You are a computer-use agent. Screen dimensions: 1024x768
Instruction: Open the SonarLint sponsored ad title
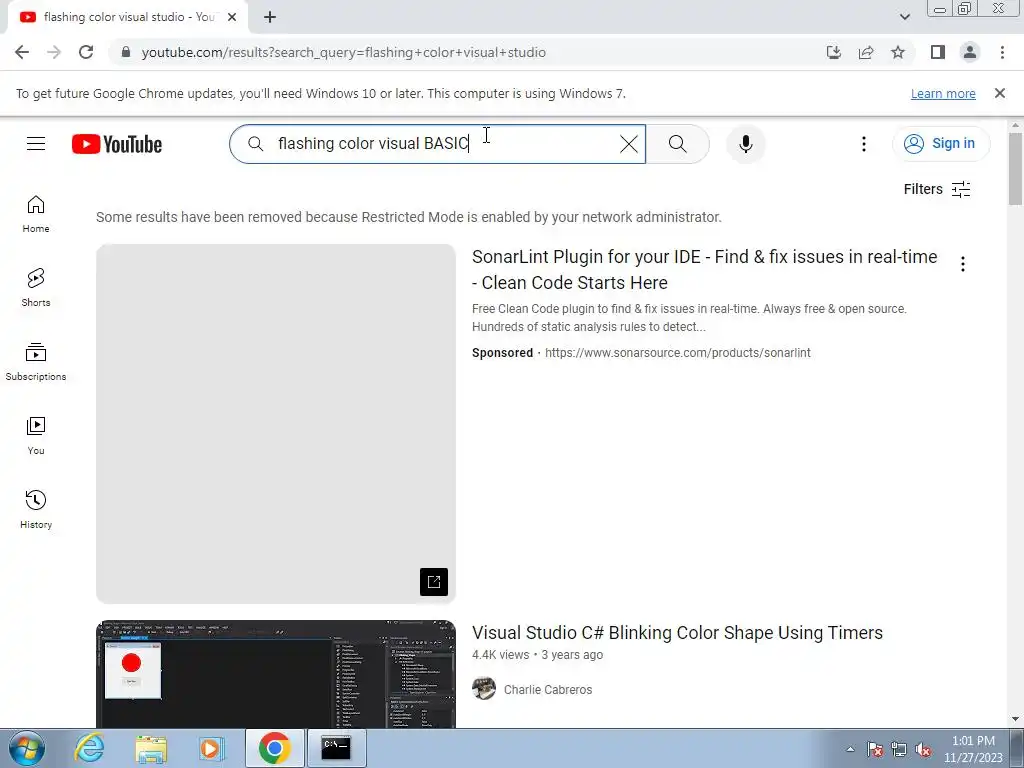(705, 270)
